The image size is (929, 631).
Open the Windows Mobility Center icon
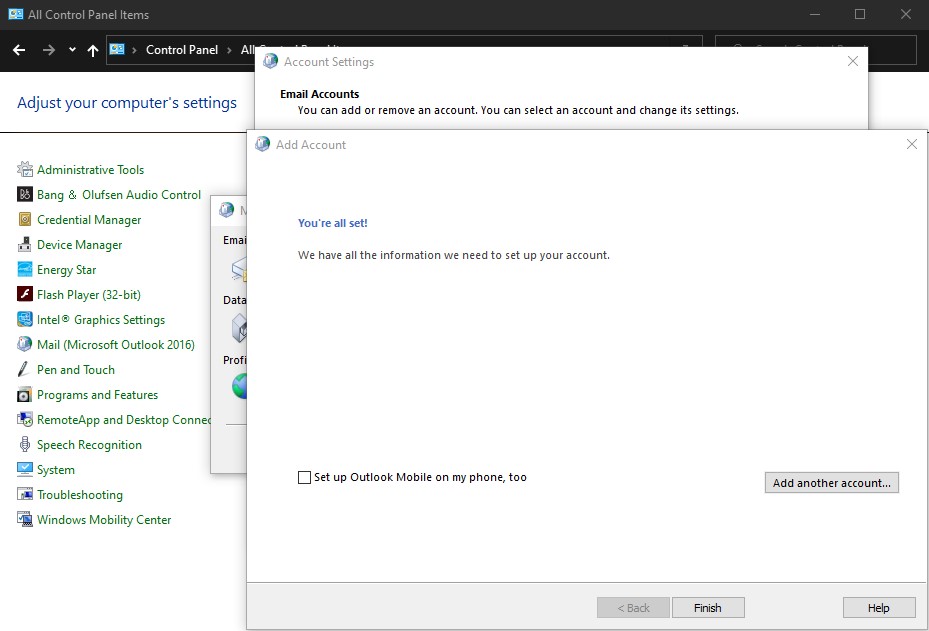[25, 520]
